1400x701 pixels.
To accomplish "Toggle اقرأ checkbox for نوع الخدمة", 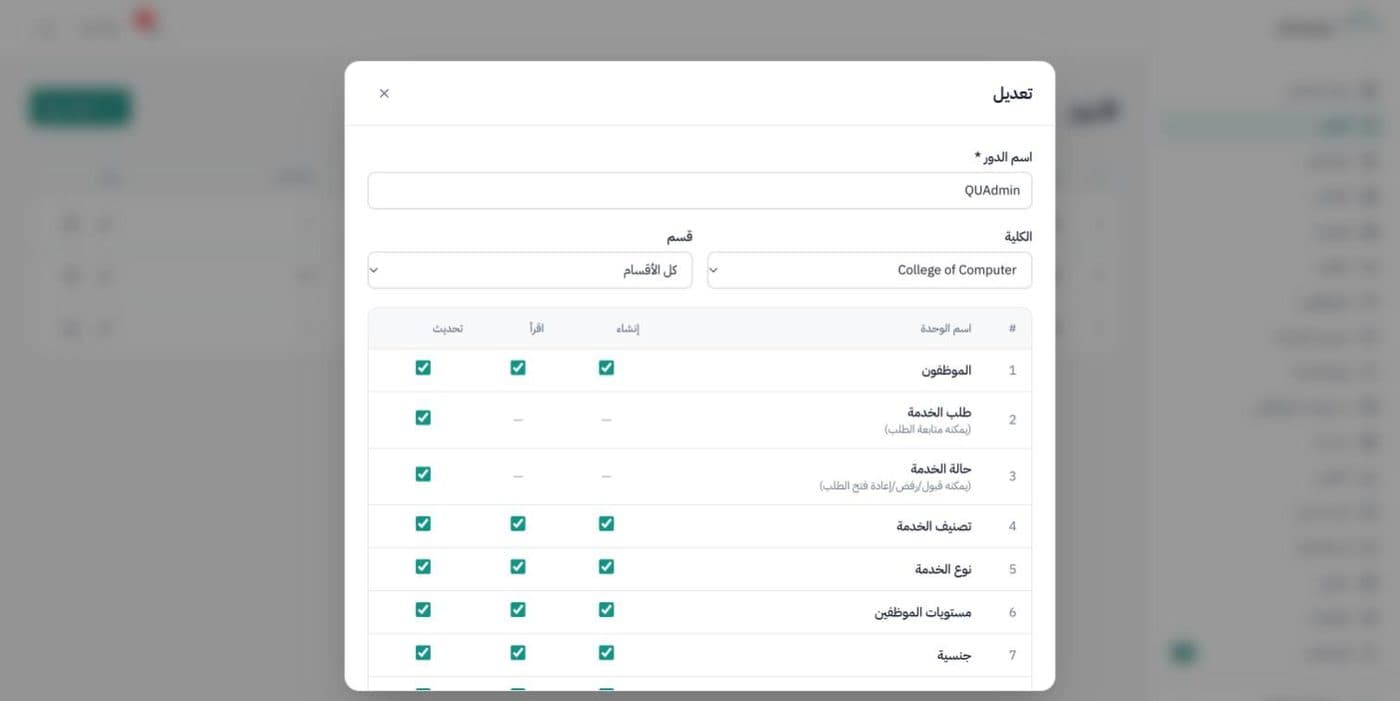I will [518, 566].
